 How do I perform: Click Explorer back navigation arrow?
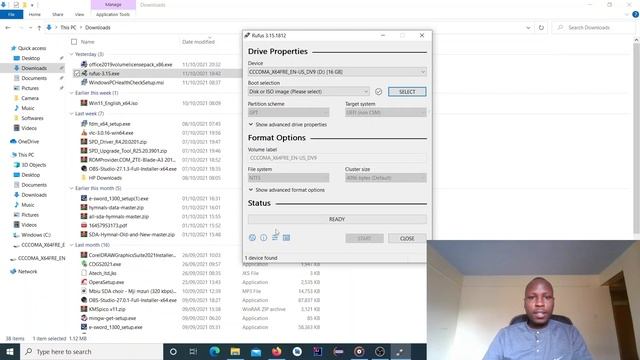[8, 27]
